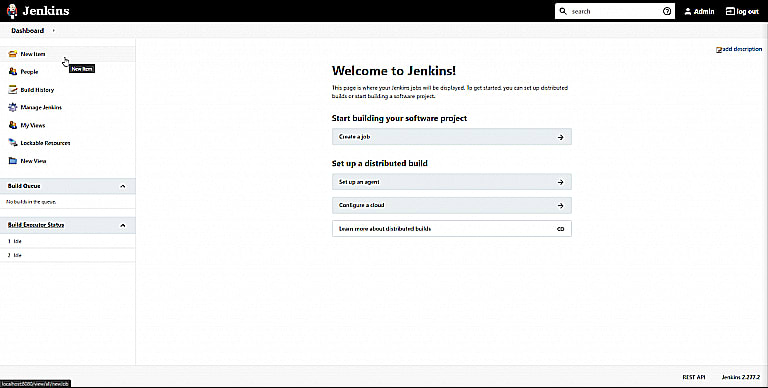Click the People icon
768x388 pixels.
(13, 72)
